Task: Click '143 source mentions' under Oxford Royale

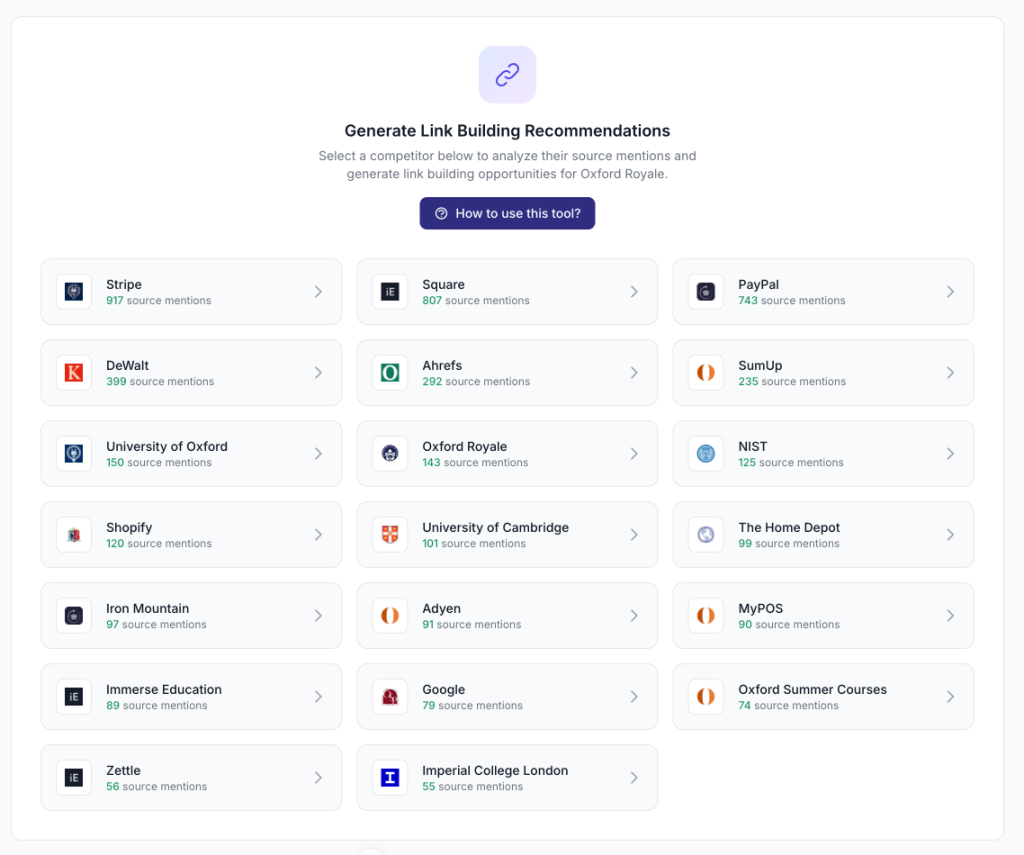Action: click(x=475, y=462)
